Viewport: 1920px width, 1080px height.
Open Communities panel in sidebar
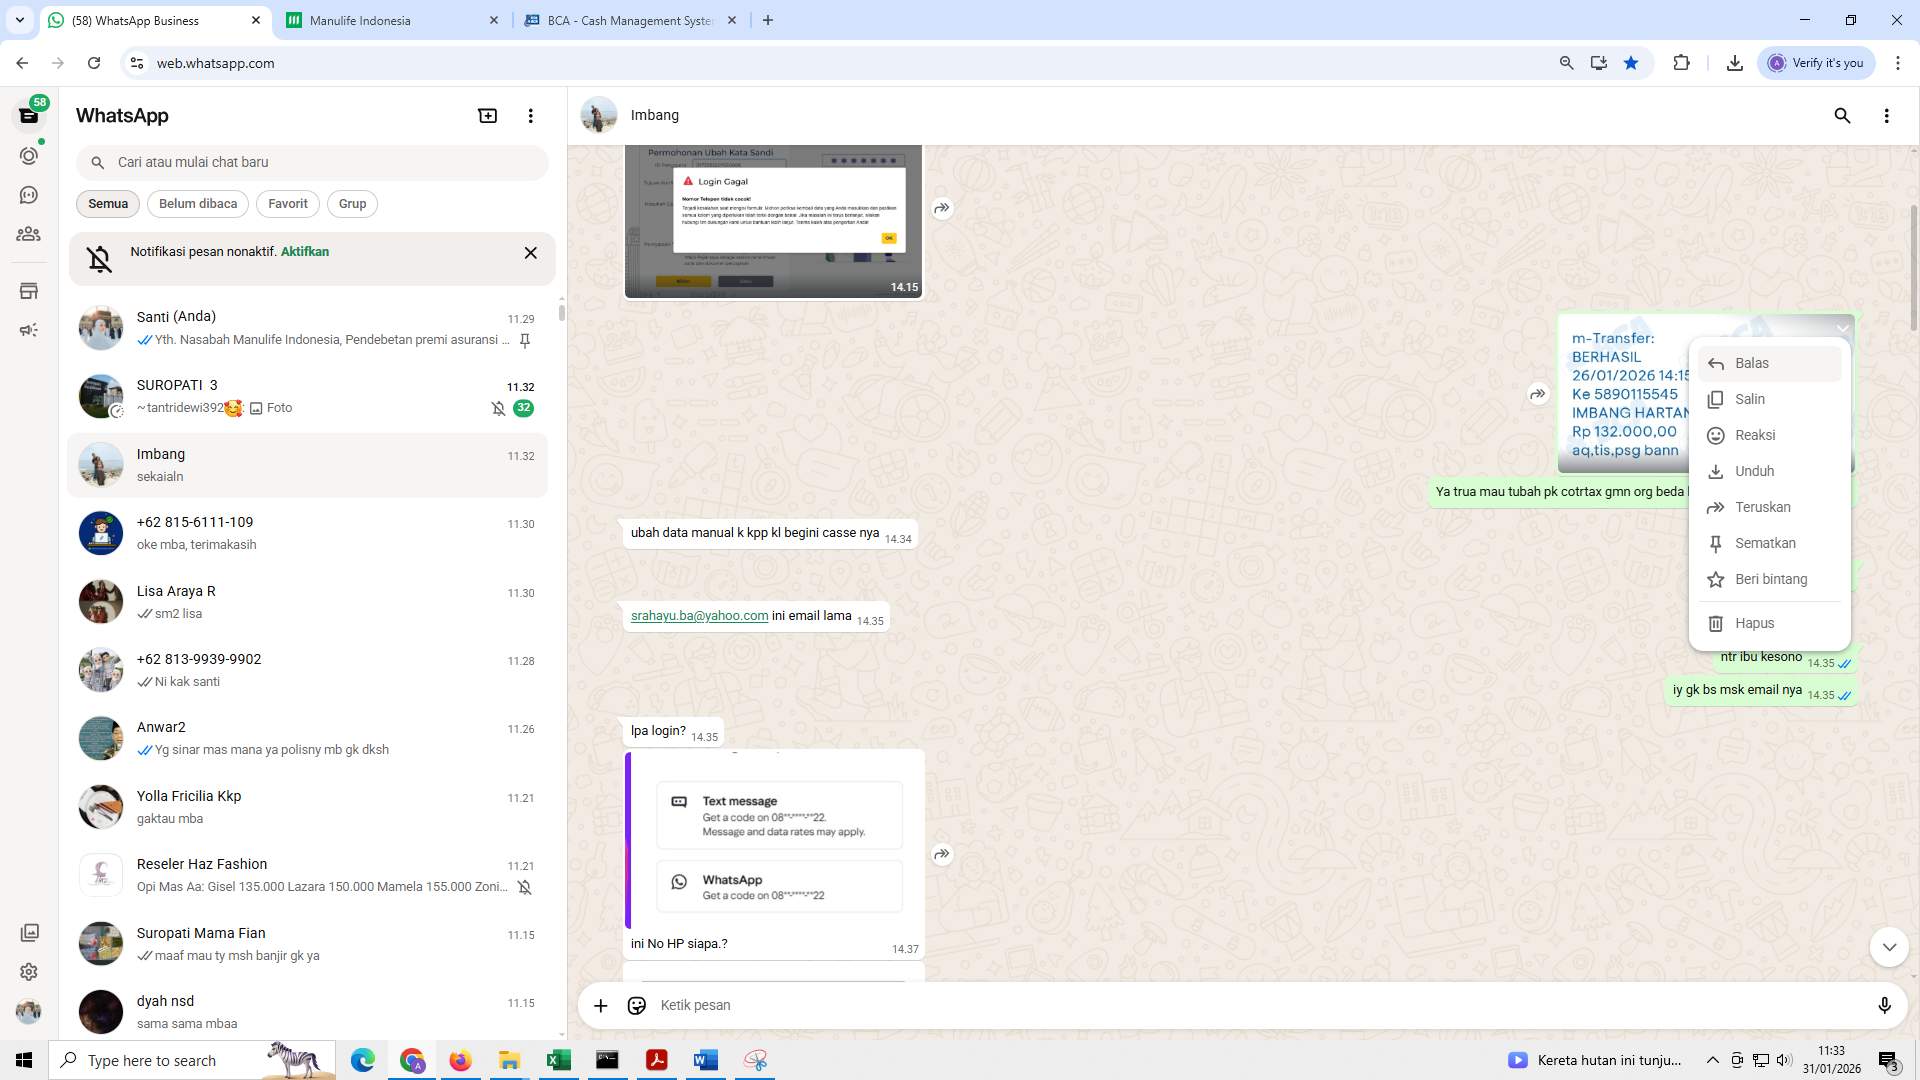pyautogui.click(x=29, y=234)
